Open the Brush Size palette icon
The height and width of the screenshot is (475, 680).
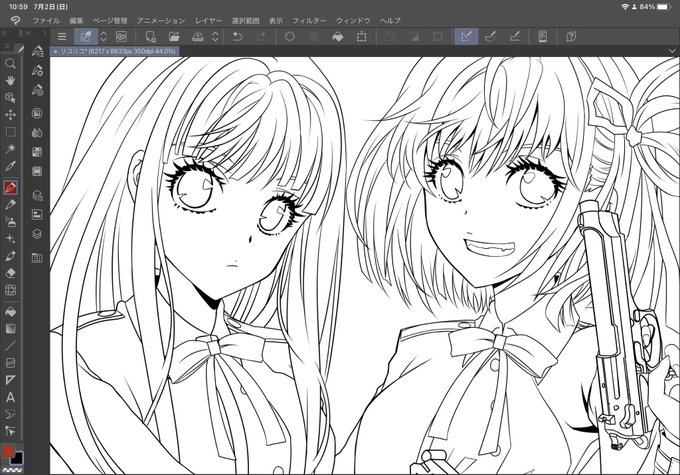coord(37,90)
